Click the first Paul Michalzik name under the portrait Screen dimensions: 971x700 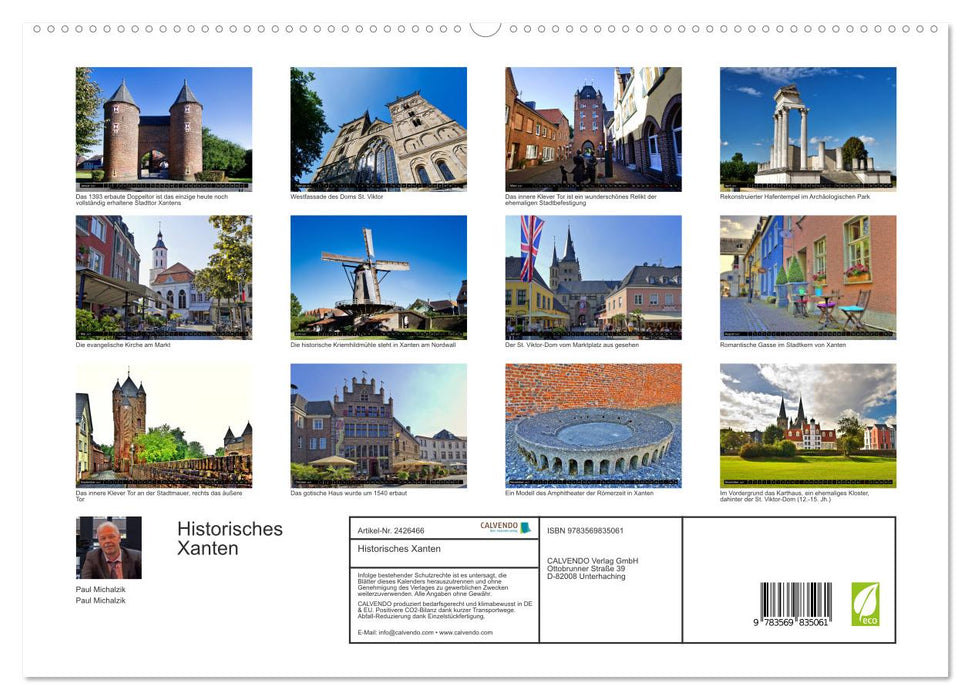click(x=100, y=590)
